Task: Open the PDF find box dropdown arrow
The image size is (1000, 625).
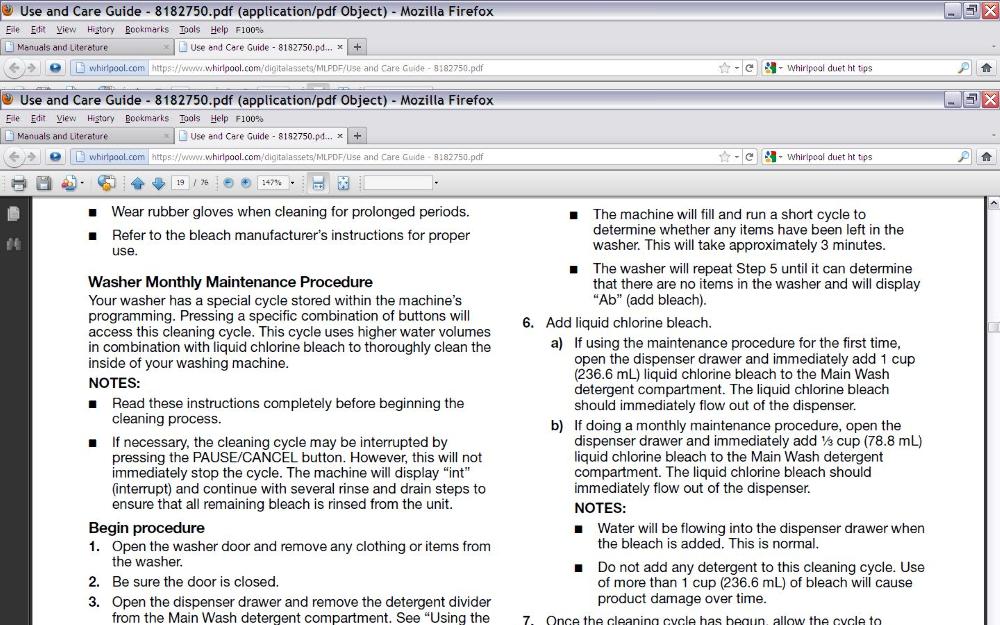Action: tap(436, 183)
